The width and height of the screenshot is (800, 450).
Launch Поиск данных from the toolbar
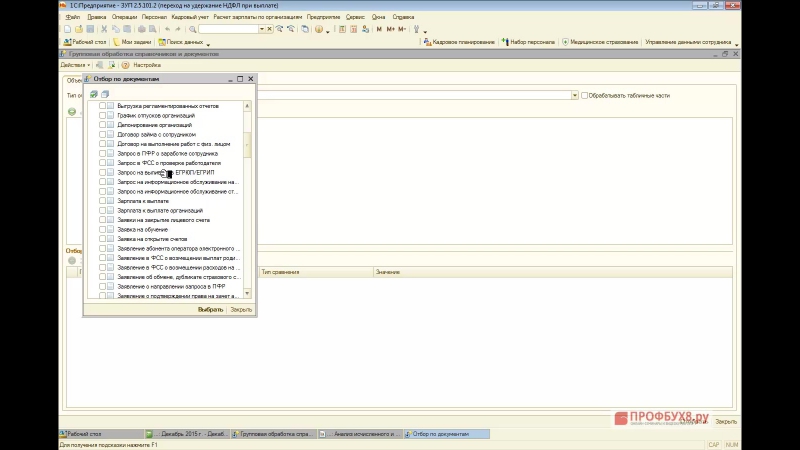[x=180, y=42]
